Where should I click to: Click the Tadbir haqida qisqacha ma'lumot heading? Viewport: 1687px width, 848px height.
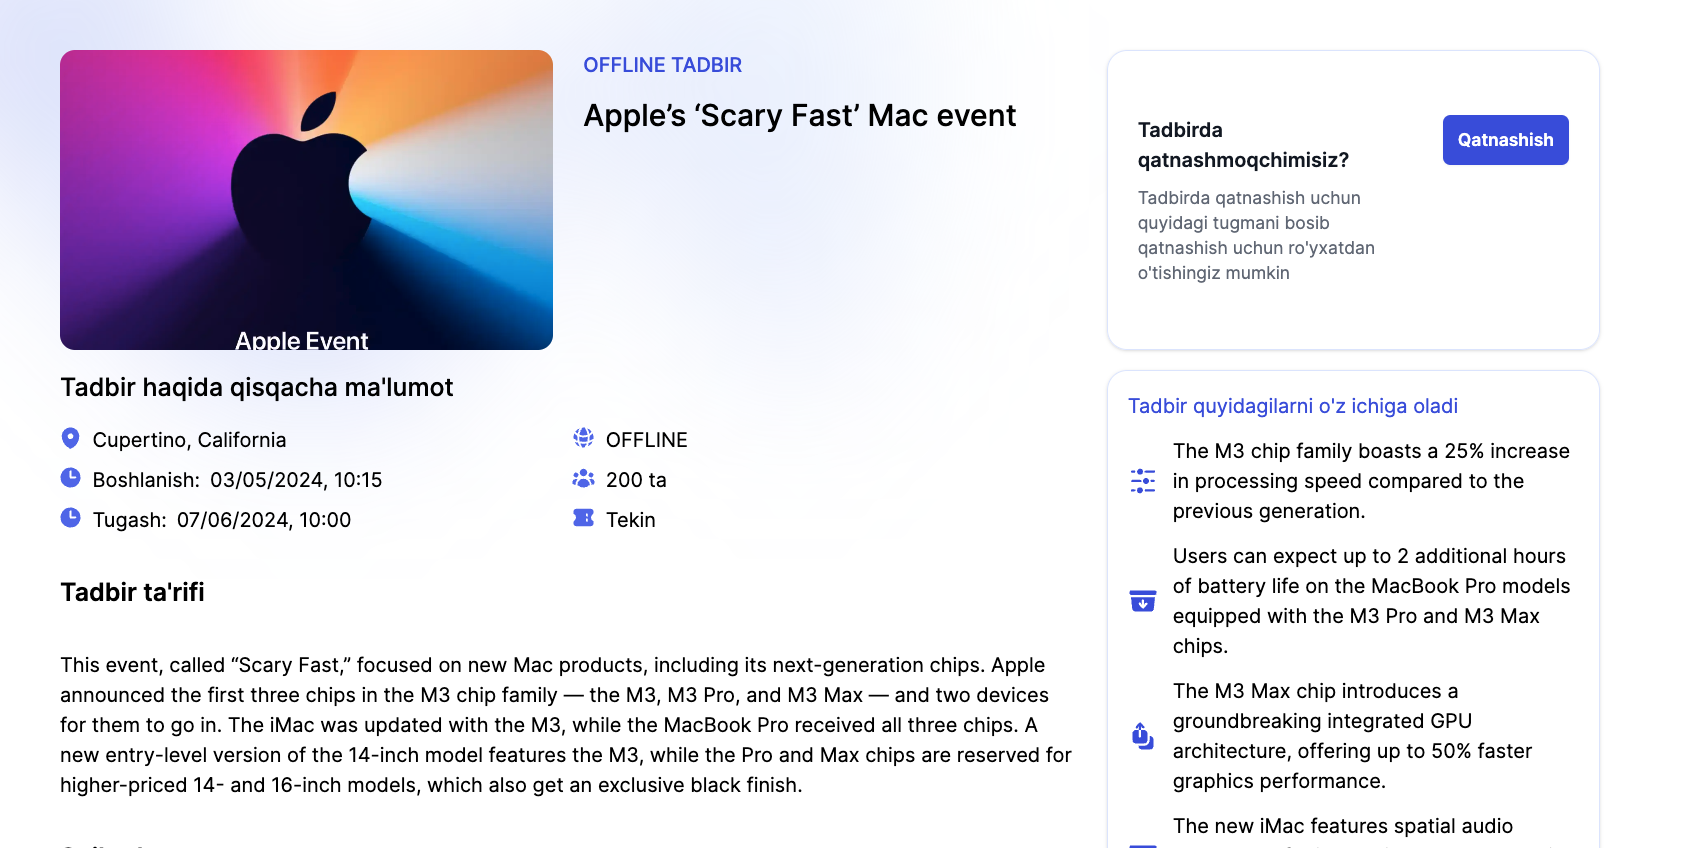256,387
